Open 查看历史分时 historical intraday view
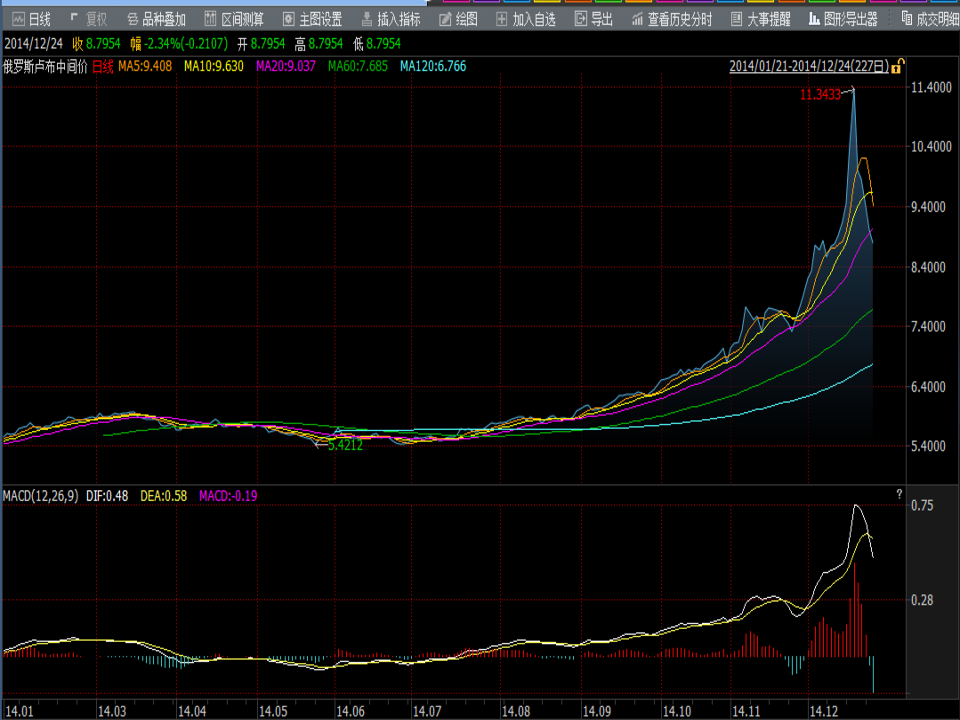Screen dimensions: 960x720 tap(672, 20)
